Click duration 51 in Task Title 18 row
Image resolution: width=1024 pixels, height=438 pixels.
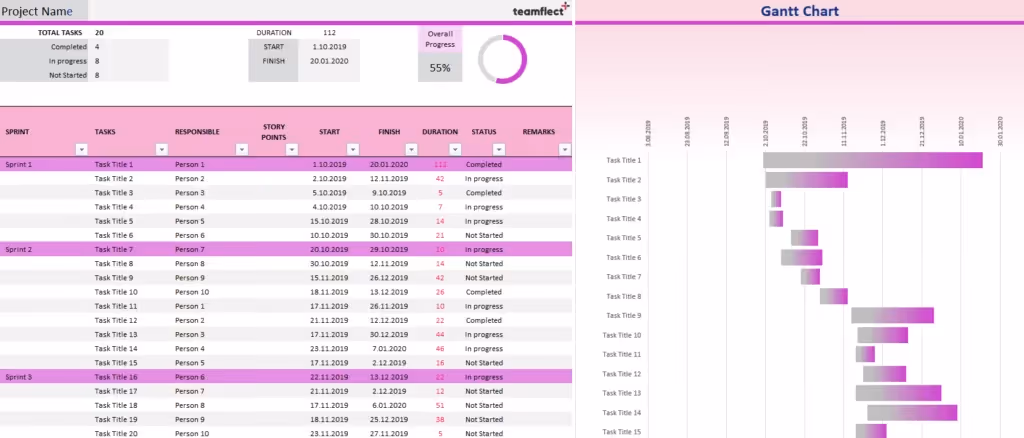(x=440, y=405)
